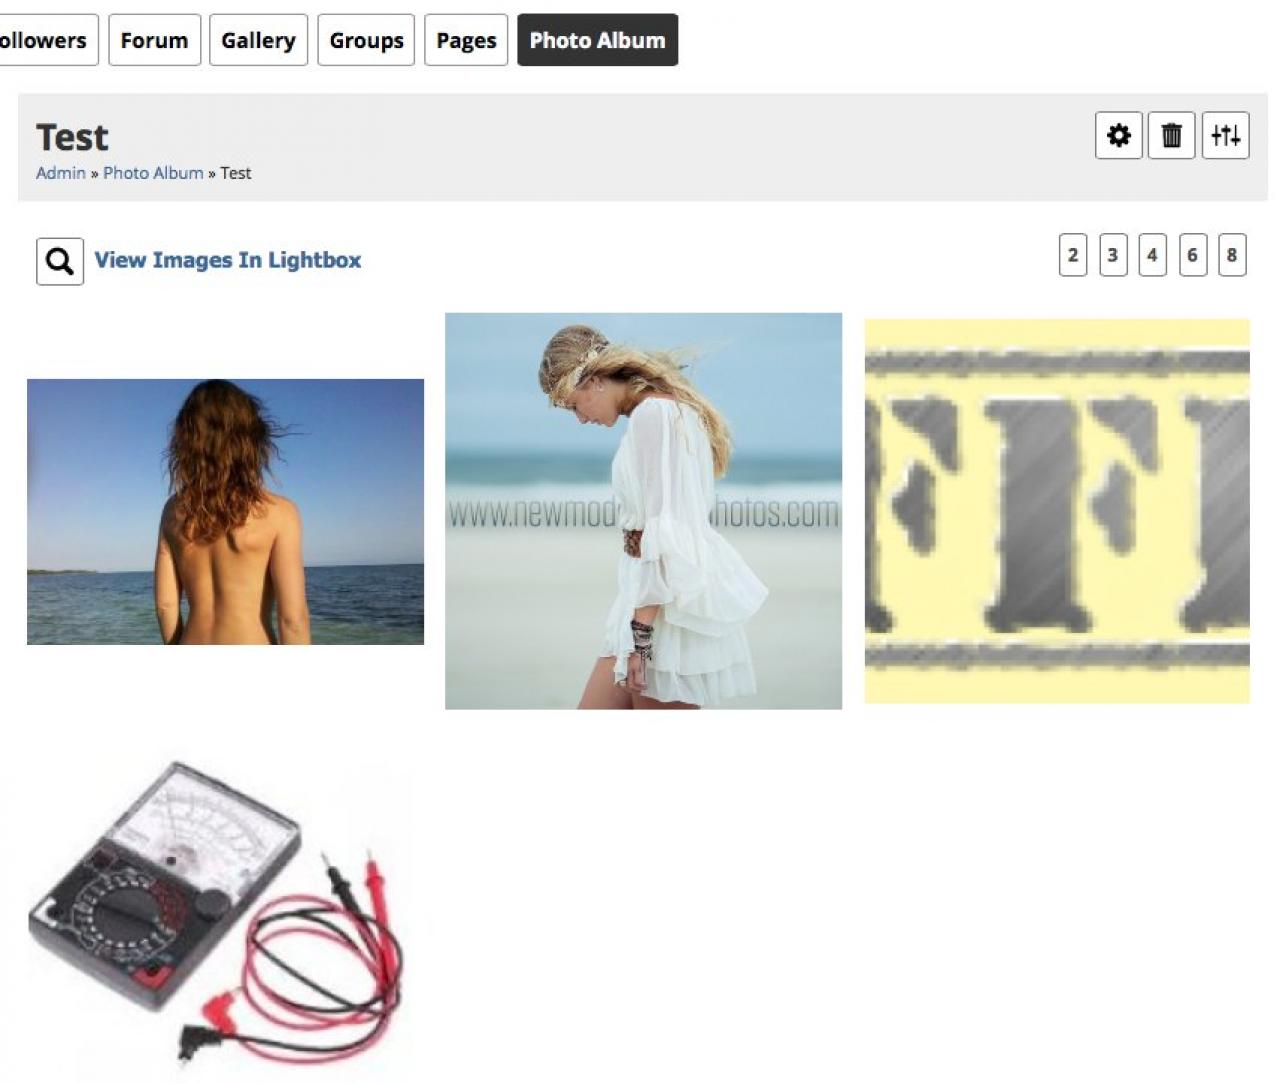Click the magnifier lightbox icon
This screenshot has width=1280, height=1084.
pyautogui.click(x=60, y=261)
